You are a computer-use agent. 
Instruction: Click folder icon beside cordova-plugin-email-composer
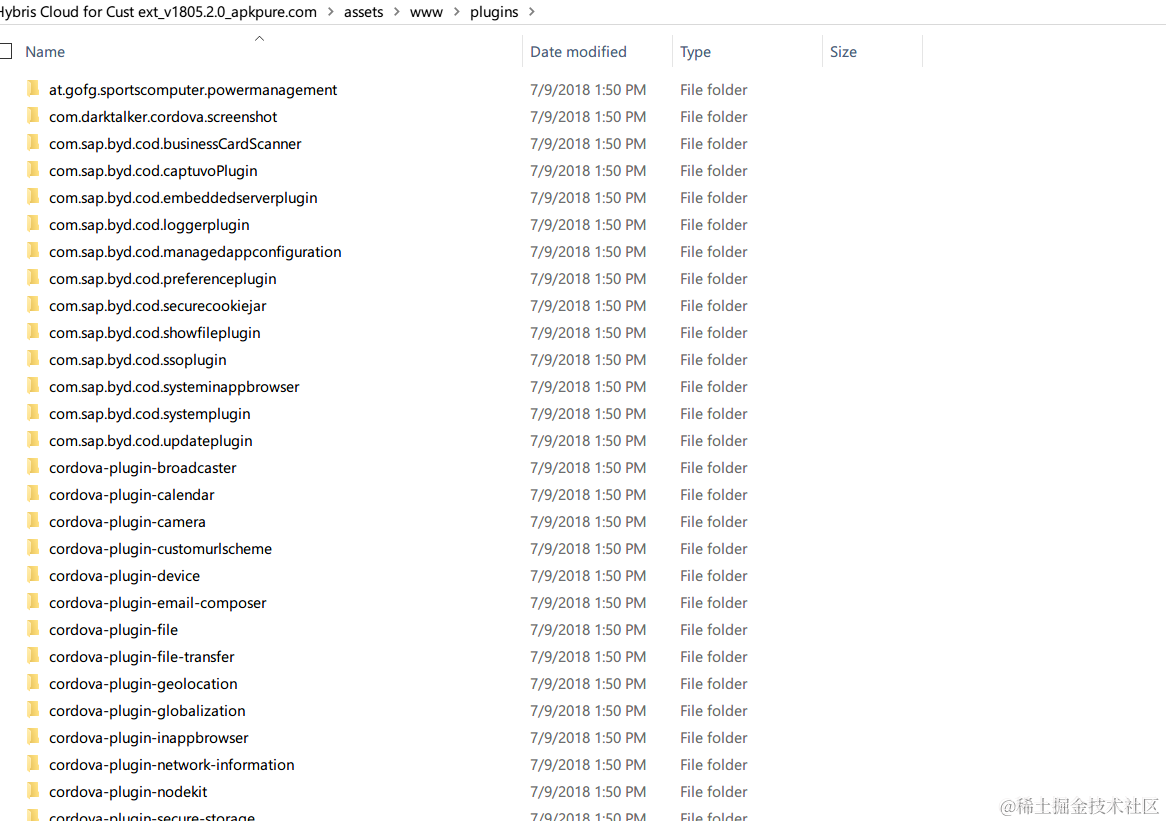pos(33,602)
